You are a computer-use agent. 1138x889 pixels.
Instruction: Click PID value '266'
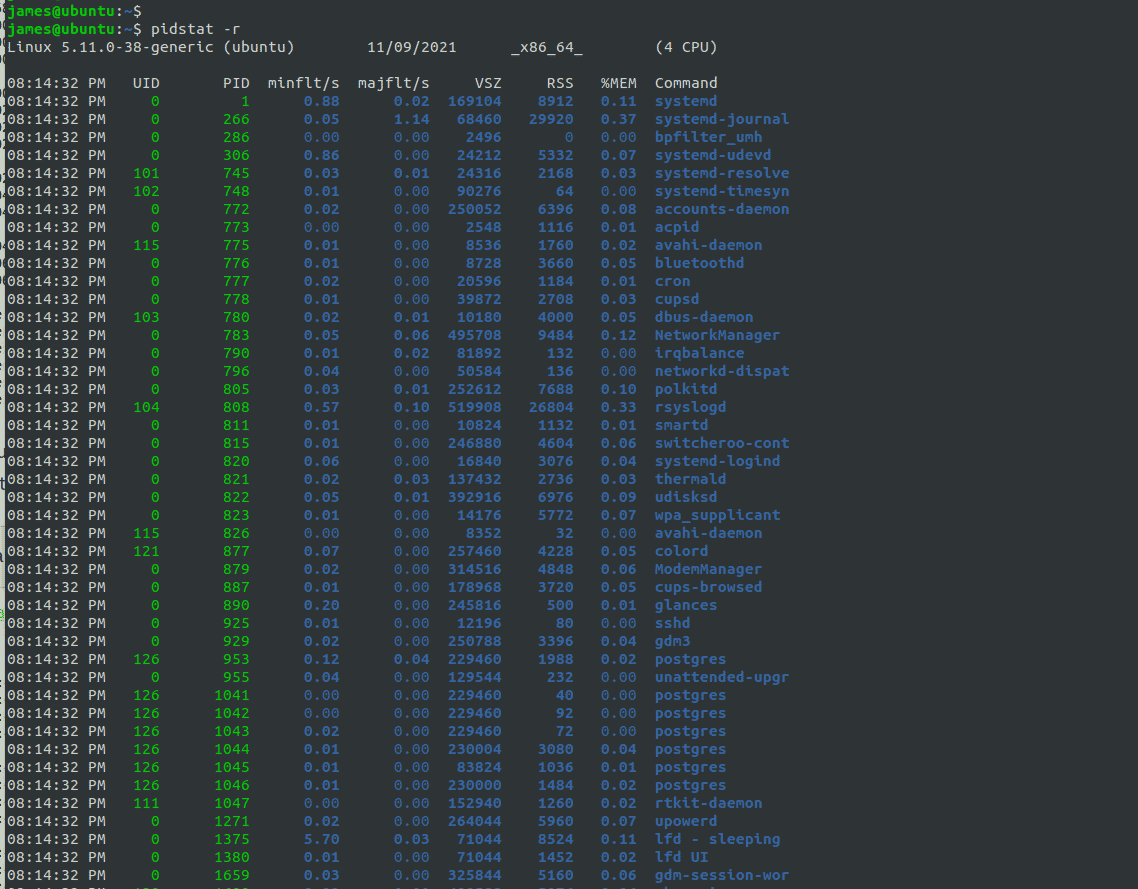point(236,119)
